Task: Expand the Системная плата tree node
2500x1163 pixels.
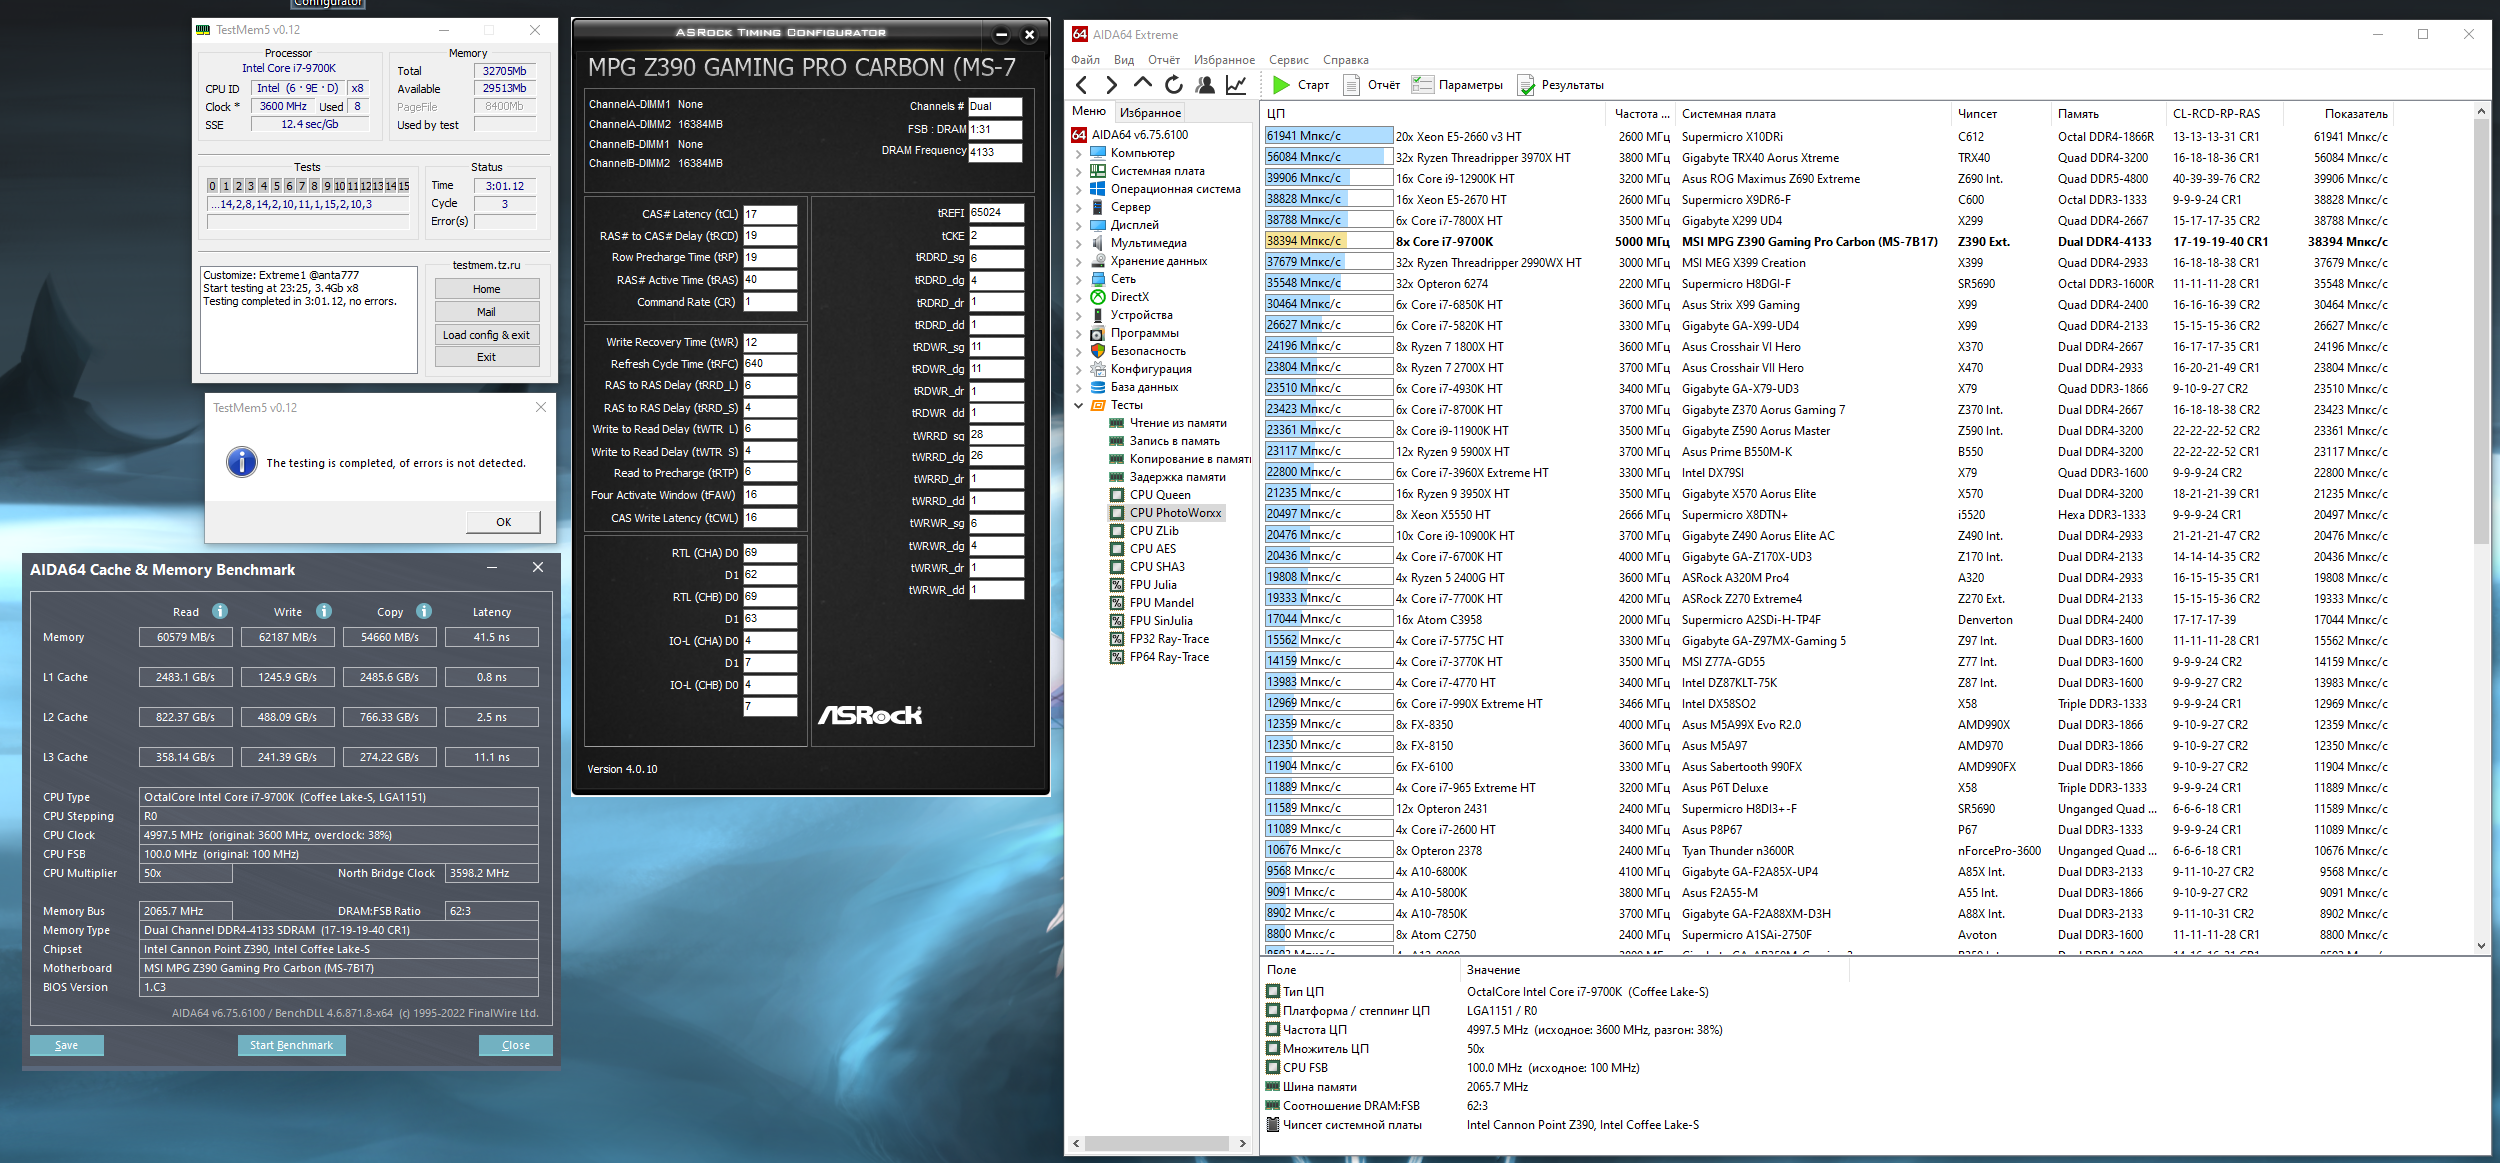Action: pyautogui.click(x=1078, y=171)
